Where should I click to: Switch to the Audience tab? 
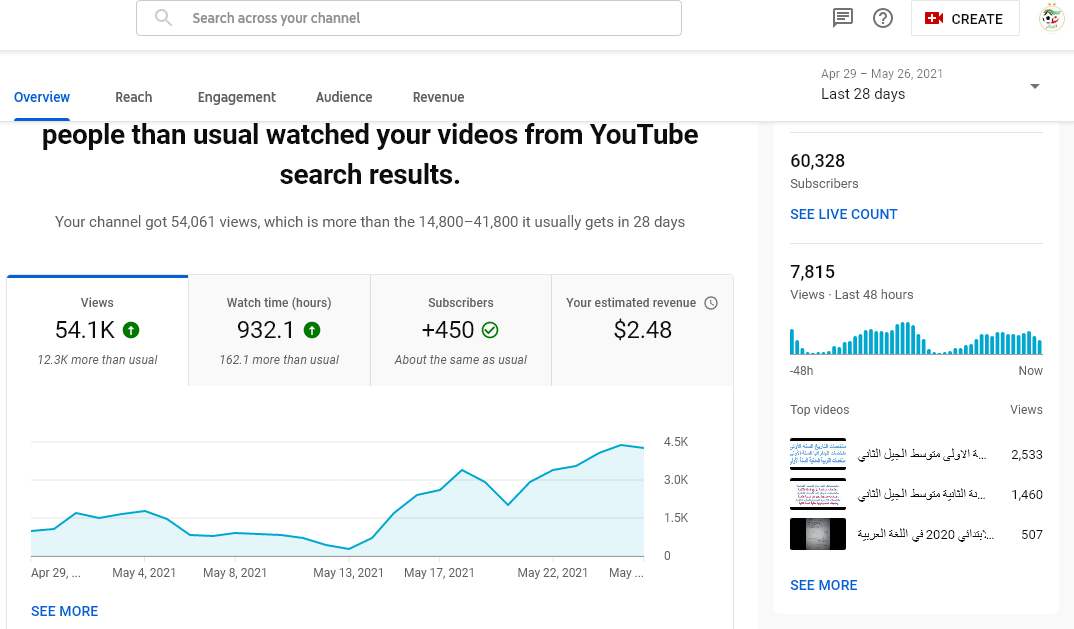click(343, 97)
